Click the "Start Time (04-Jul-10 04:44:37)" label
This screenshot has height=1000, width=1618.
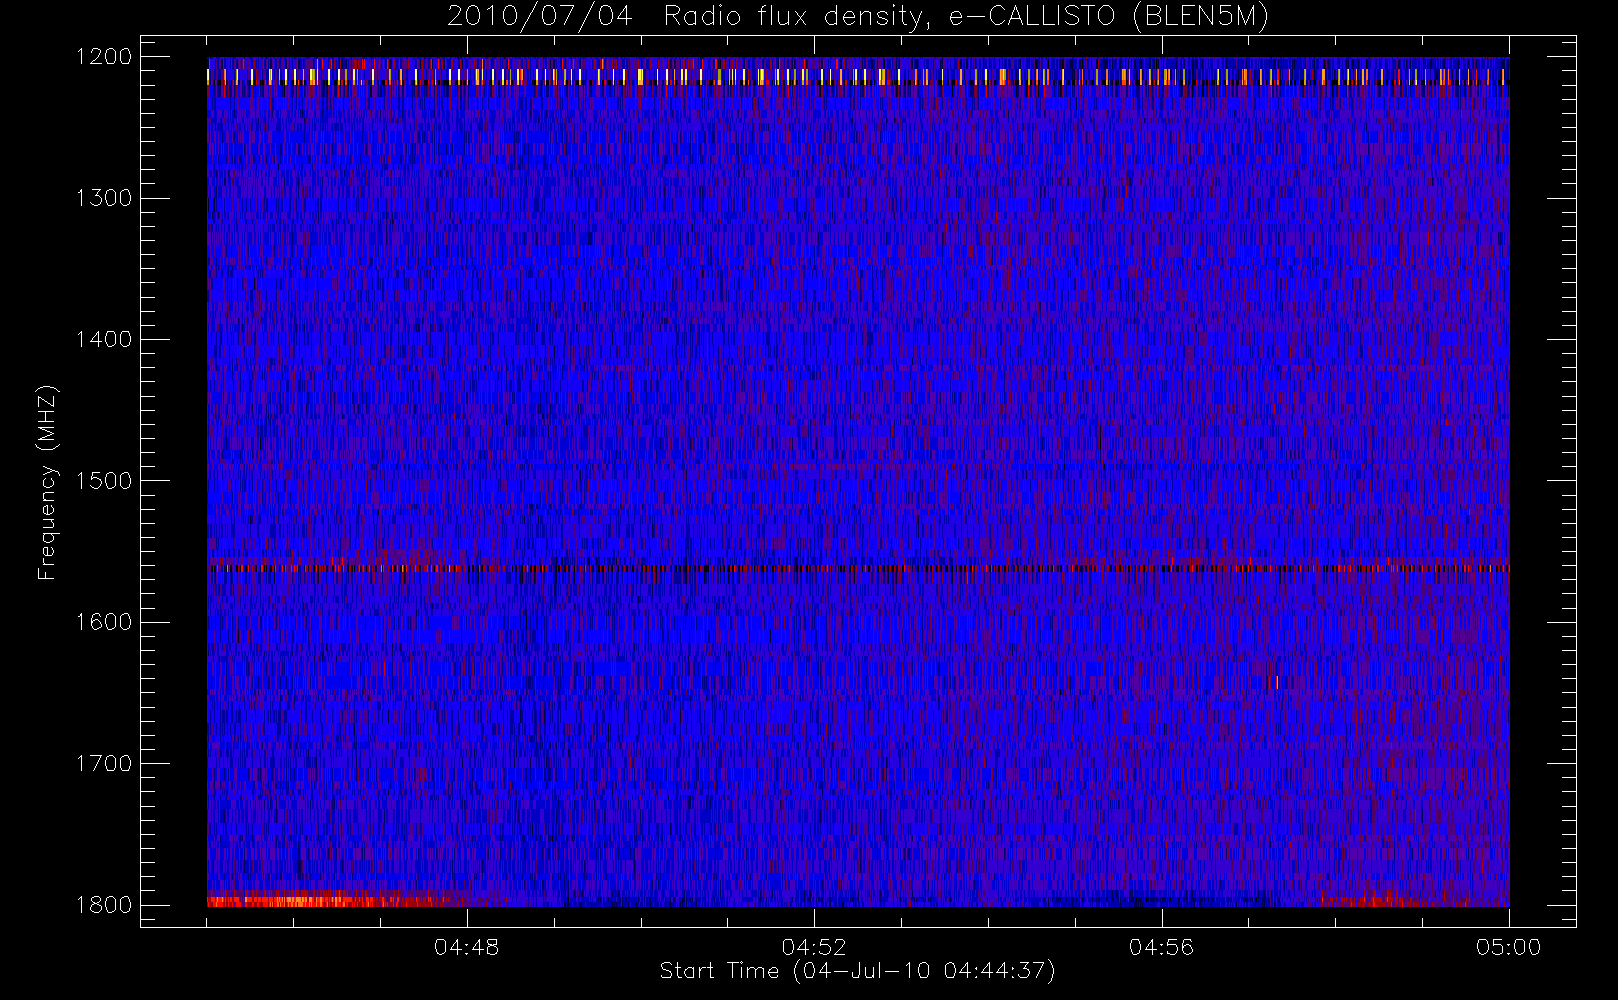[858, 971]
